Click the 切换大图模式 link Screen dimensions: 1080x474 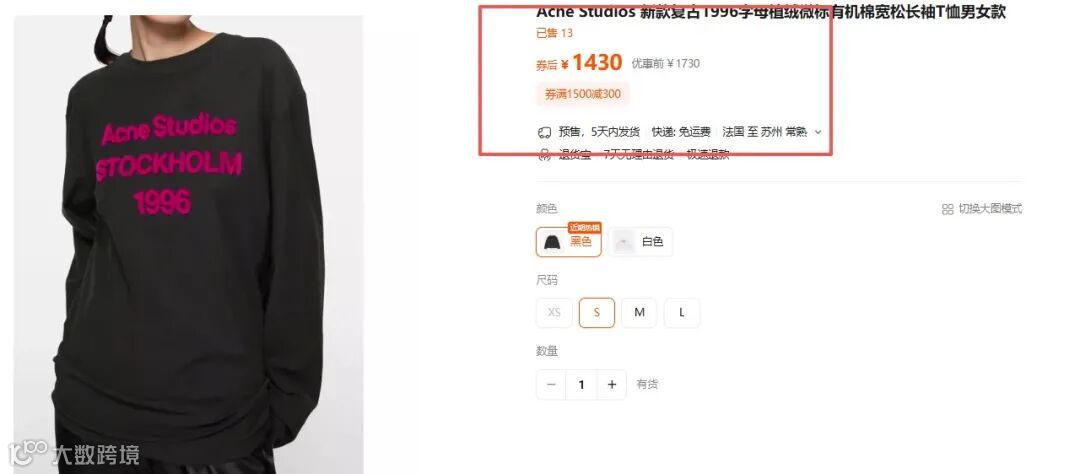(982, 209)
